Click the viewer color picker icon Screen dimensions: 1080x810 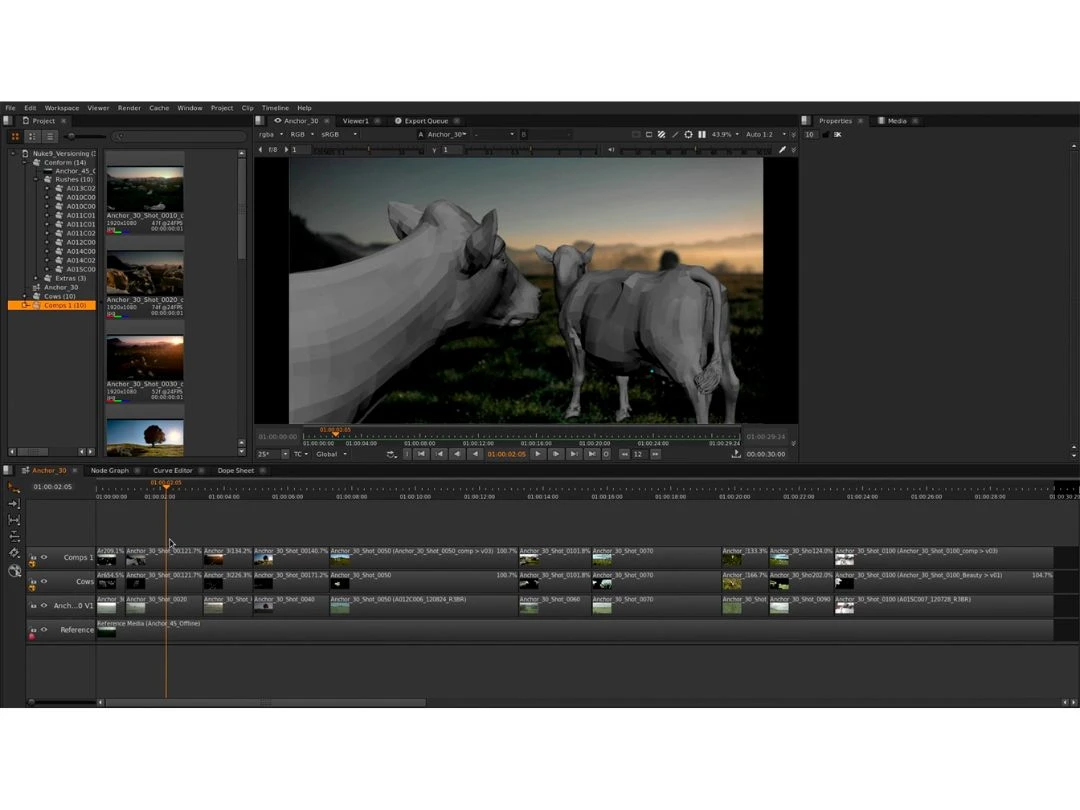783,150
